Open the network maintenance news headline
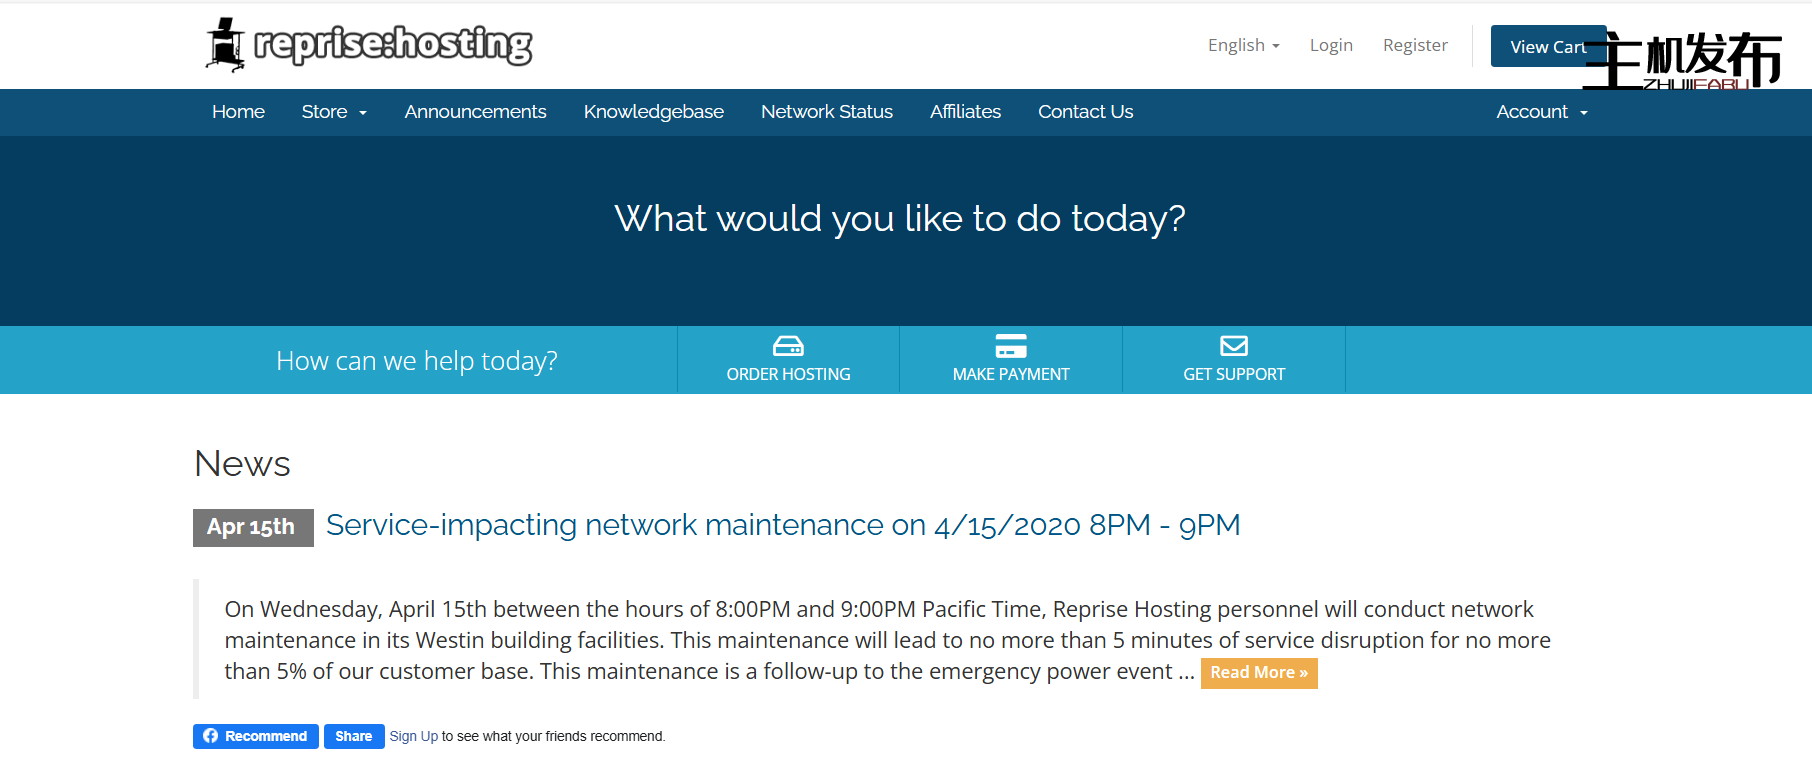The height and width of the screenshot is (768, 1812). 782,525
